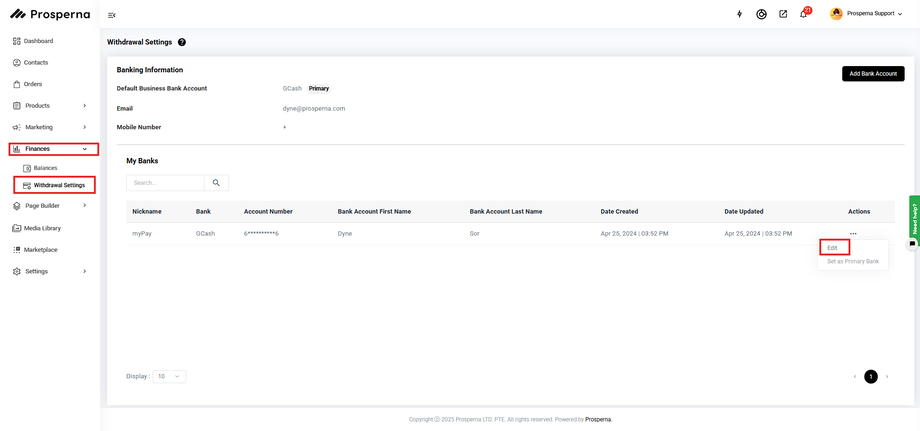Click the Add Bank Account button
This screenshot has height=431, width=920.
tap(873, 74)
